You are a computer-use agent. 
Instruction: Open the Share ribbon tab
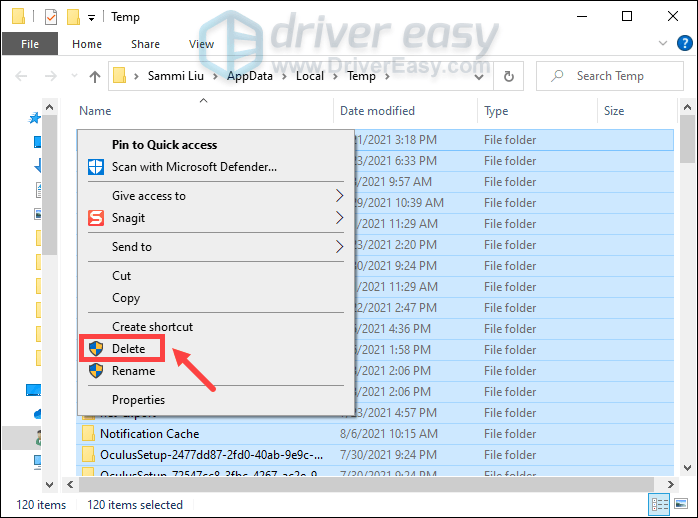pos(145,44)
